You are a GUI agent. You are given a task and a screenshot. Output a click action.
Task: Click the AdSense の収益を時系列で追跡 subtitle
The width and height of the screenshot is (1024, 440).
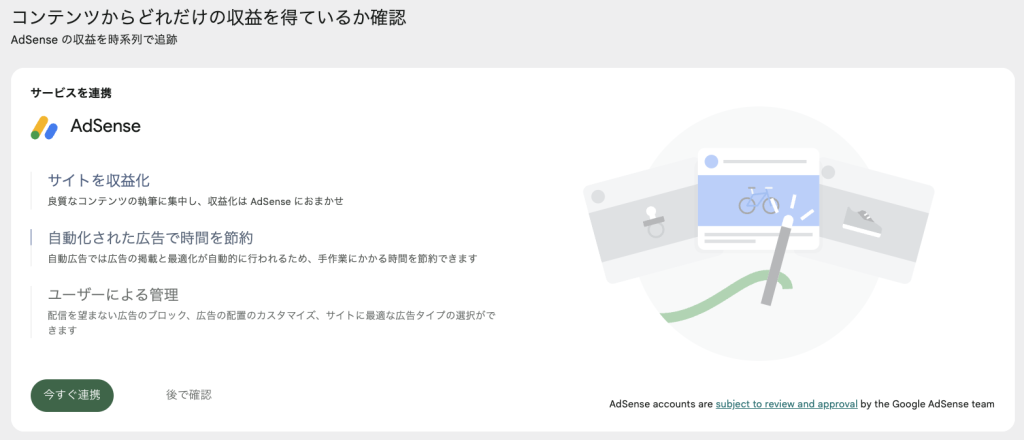(95, 40)
